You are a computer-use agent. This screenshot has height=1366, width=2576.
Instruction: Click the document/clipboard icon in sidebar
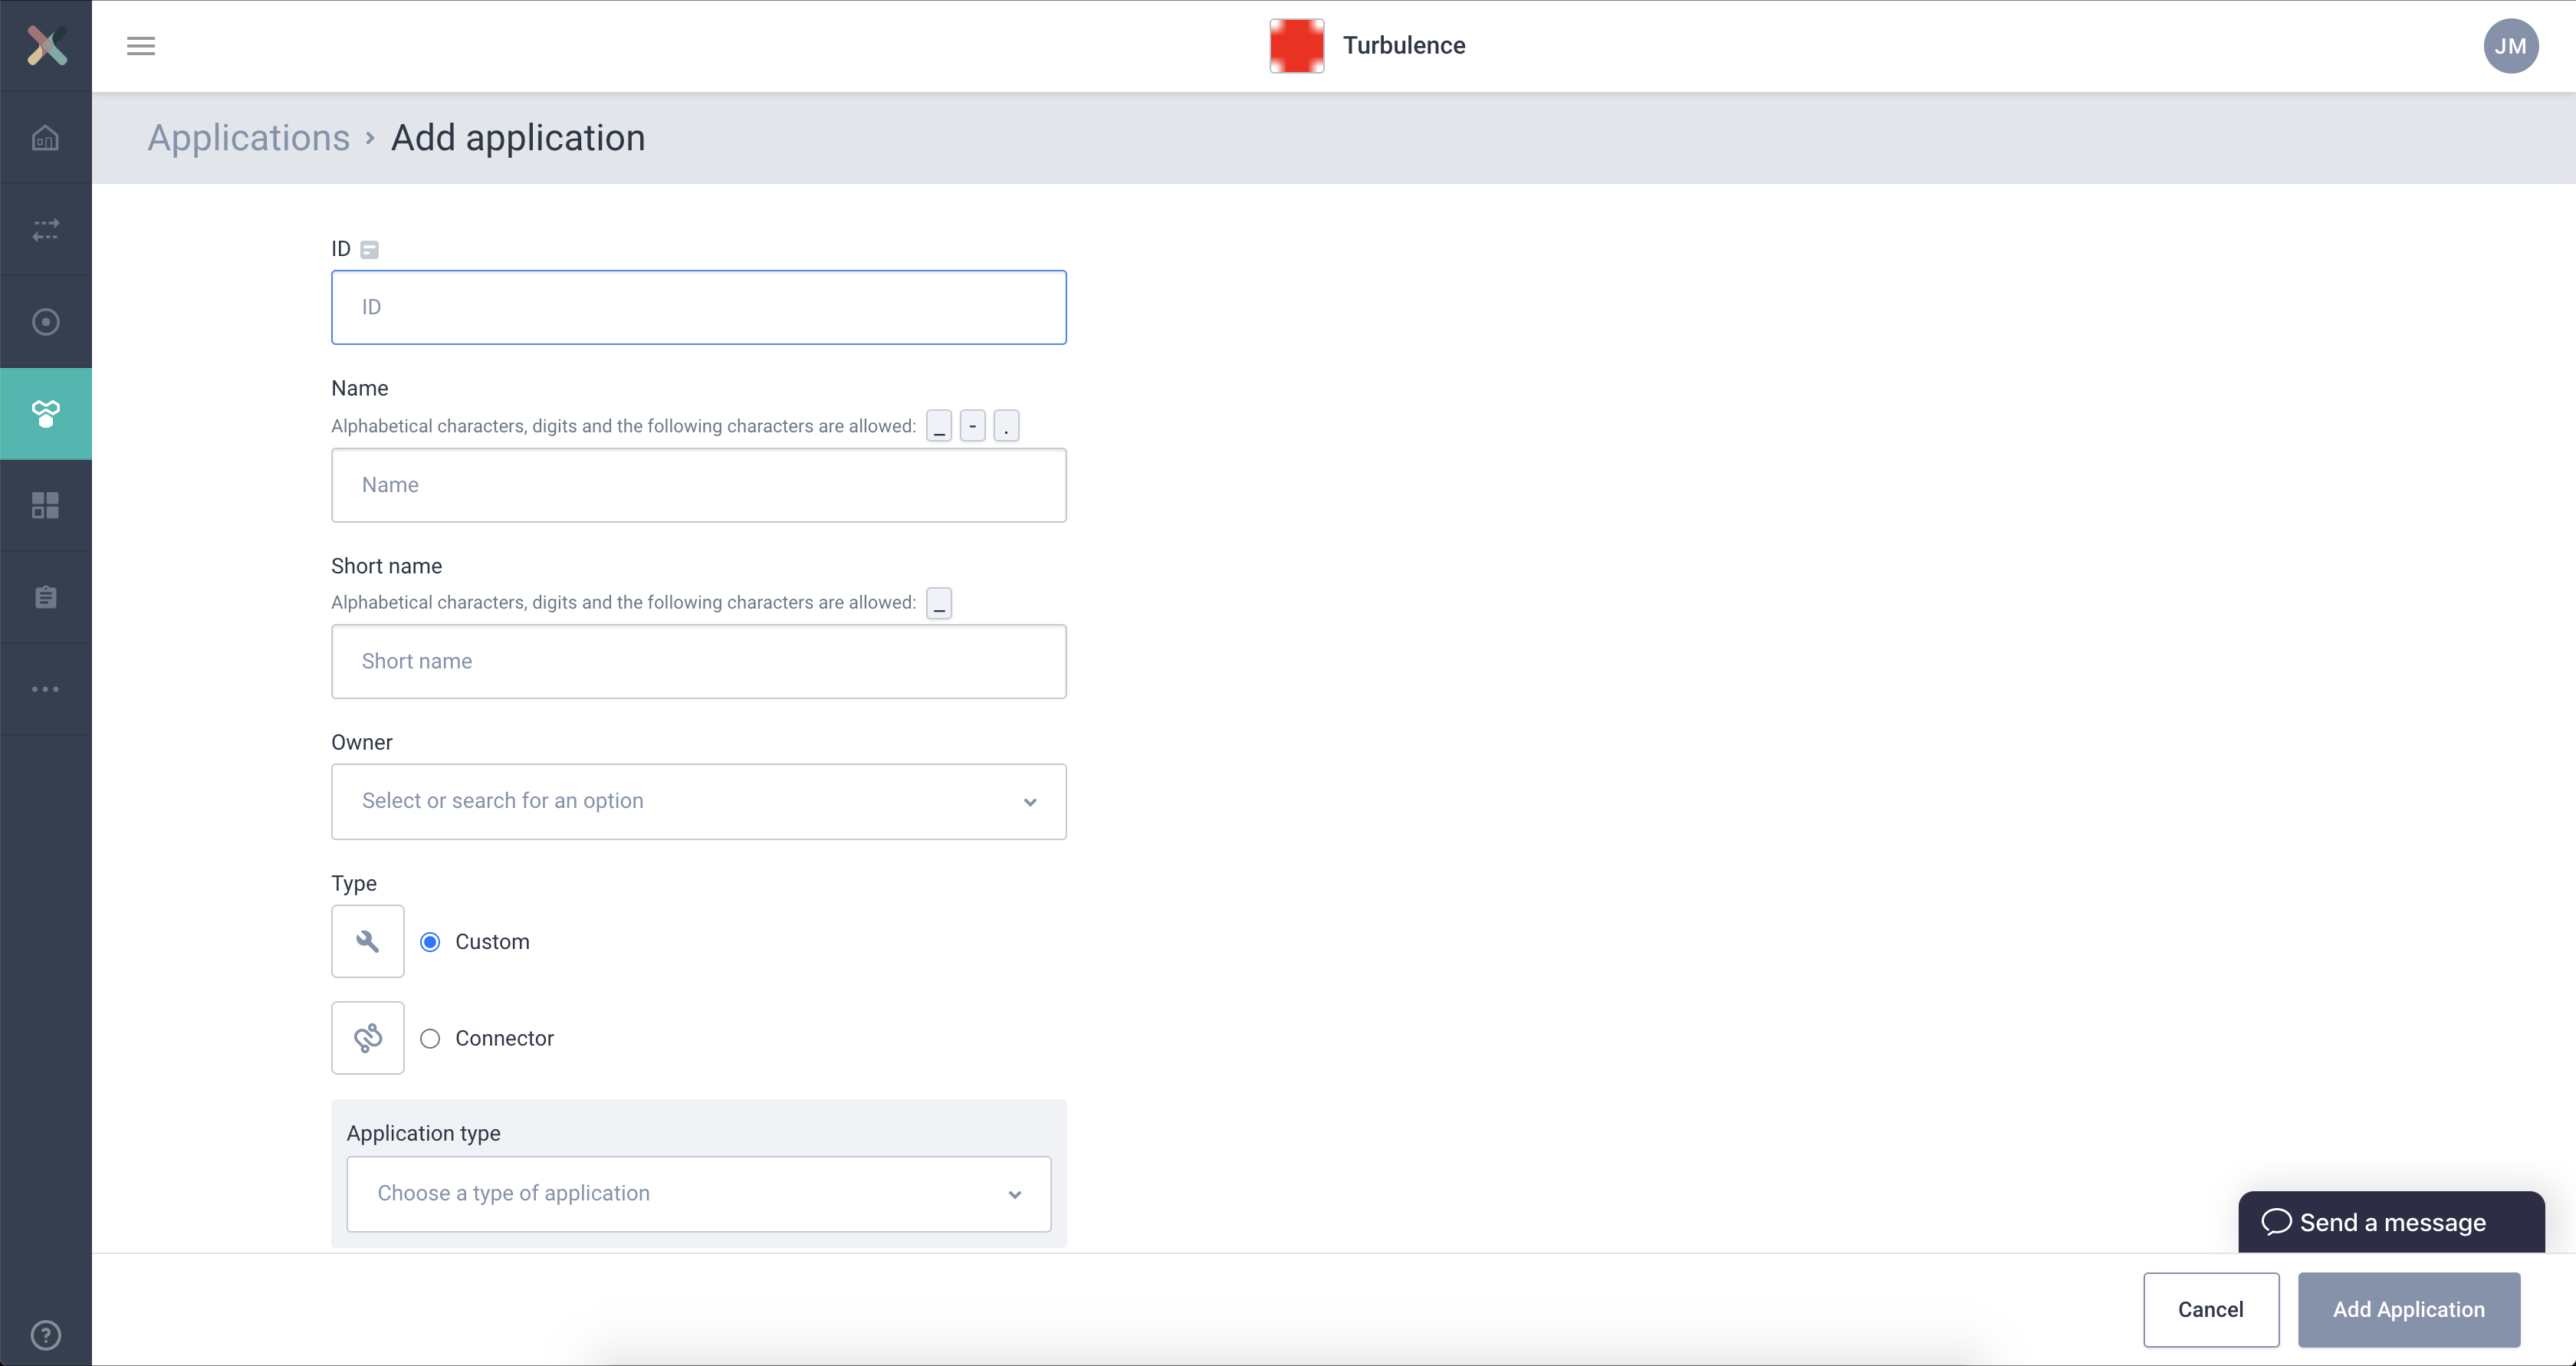(46, 598)
